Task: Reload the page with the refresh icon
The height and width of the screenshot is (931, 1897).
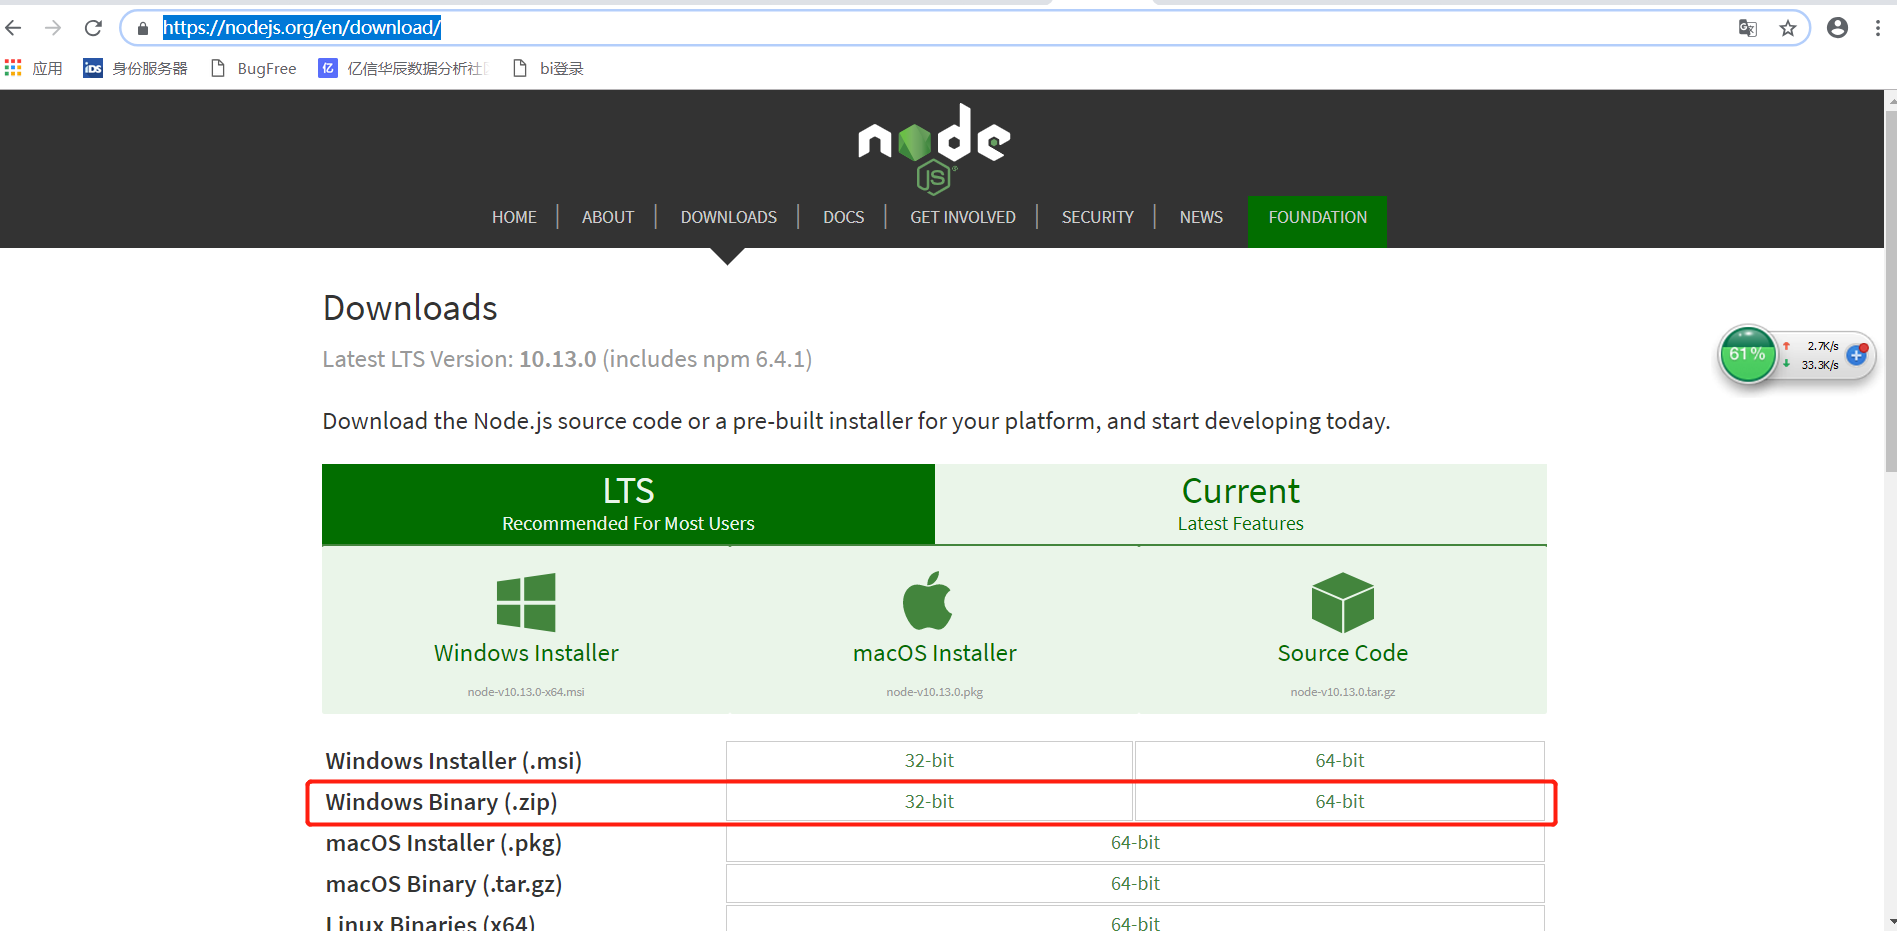Action: pos(92,27)
